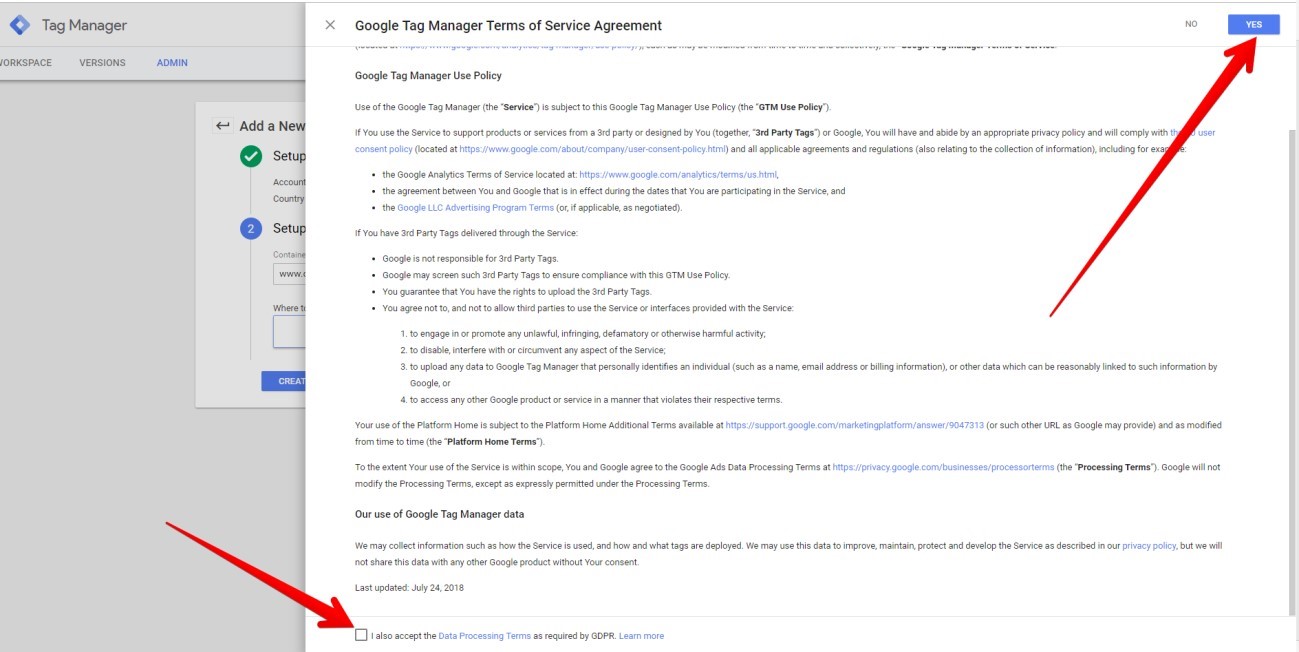Decline the agreement with the NO button

1191,24
